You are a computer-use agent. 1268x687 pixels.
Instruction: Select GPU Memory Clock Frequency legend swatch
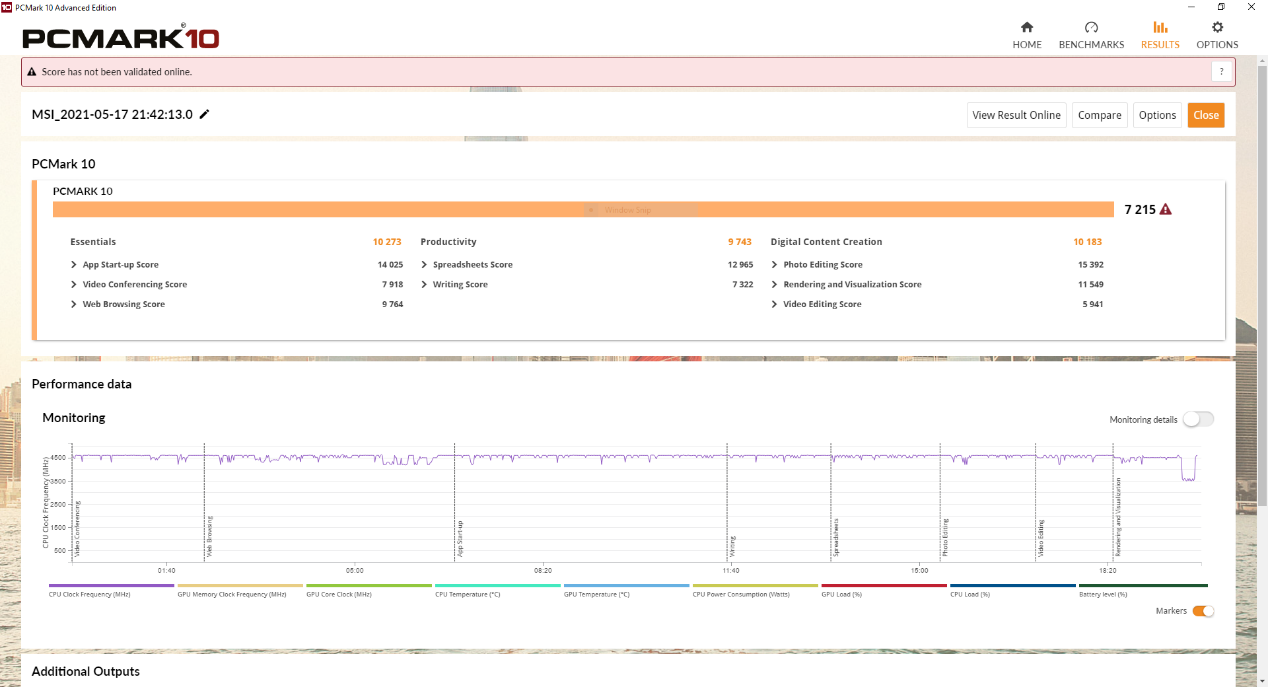click(240, 586)
